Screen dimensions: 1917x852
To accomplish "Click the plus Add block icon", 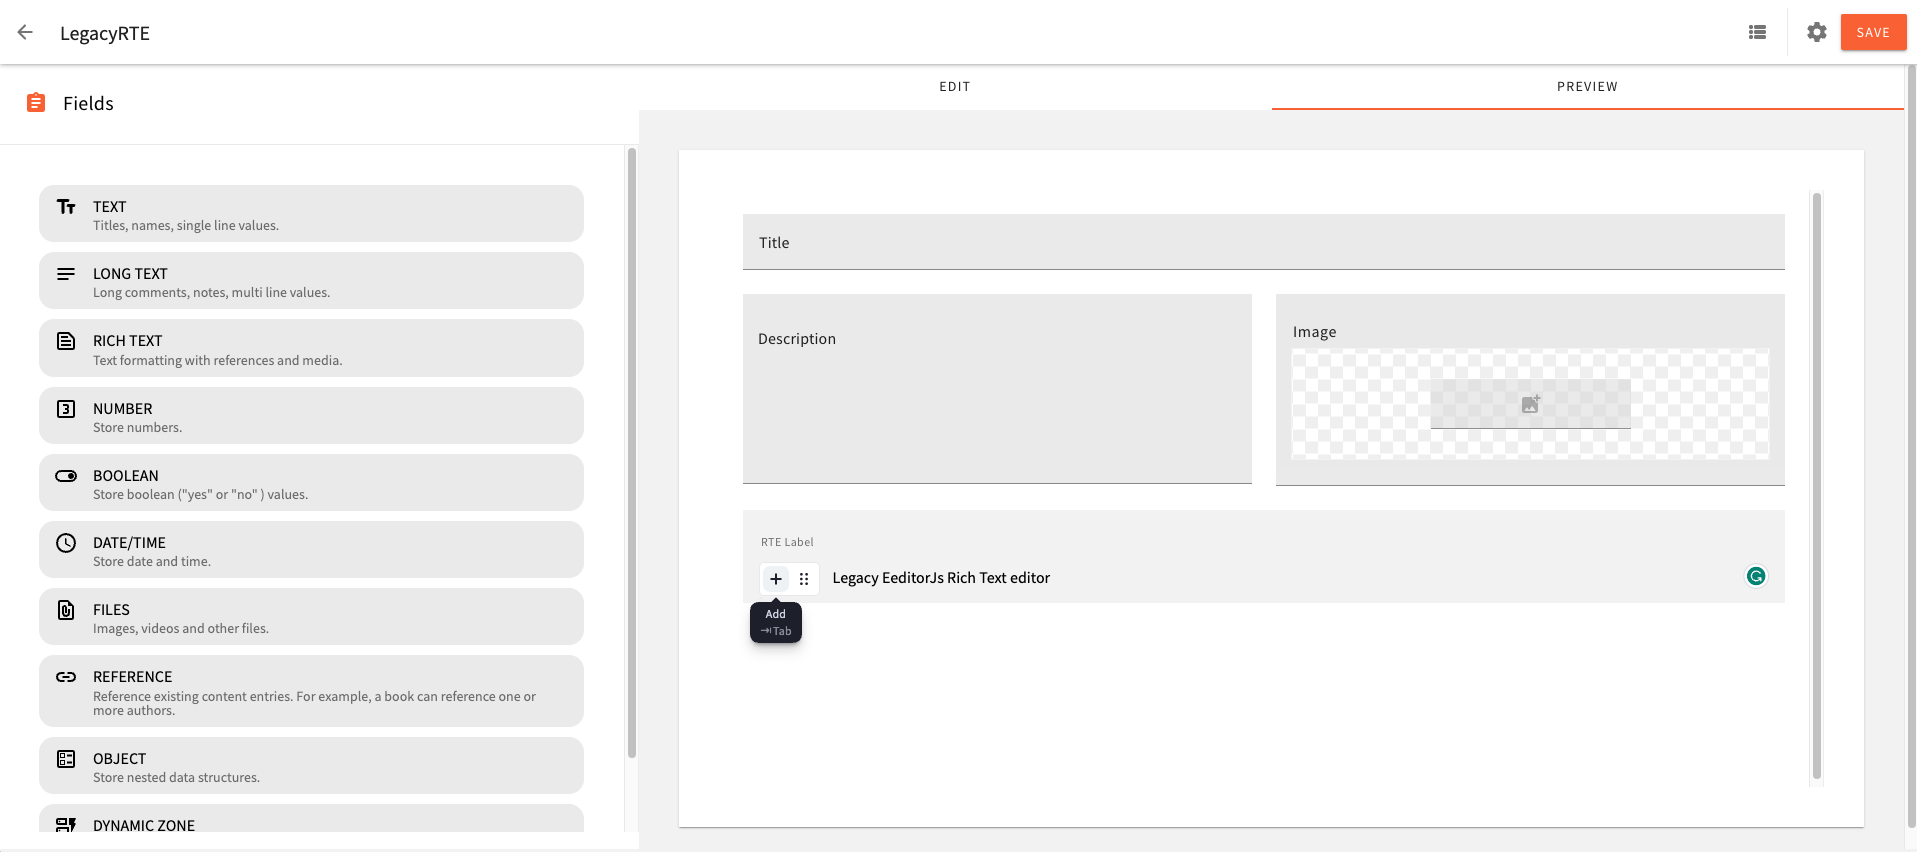I will point(776,579).
